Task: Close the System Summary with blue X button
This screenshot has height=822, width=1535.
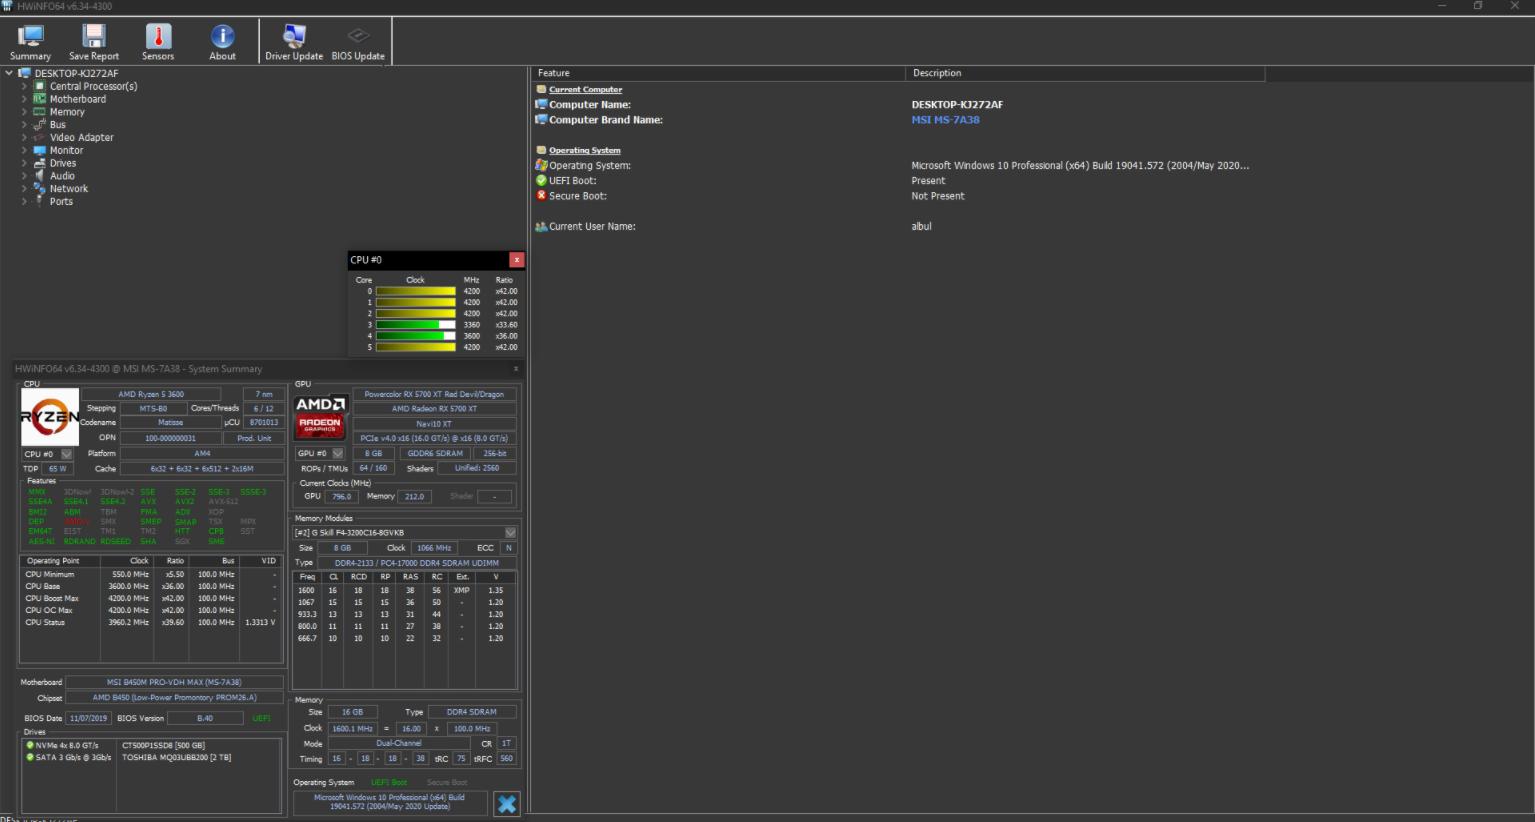Action: point(507,804)
